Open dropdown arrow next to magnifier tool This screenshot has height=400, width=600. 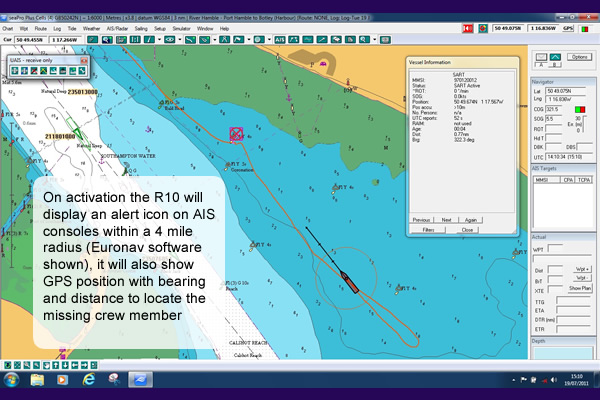pyautogui.click(x=374, y=38)
